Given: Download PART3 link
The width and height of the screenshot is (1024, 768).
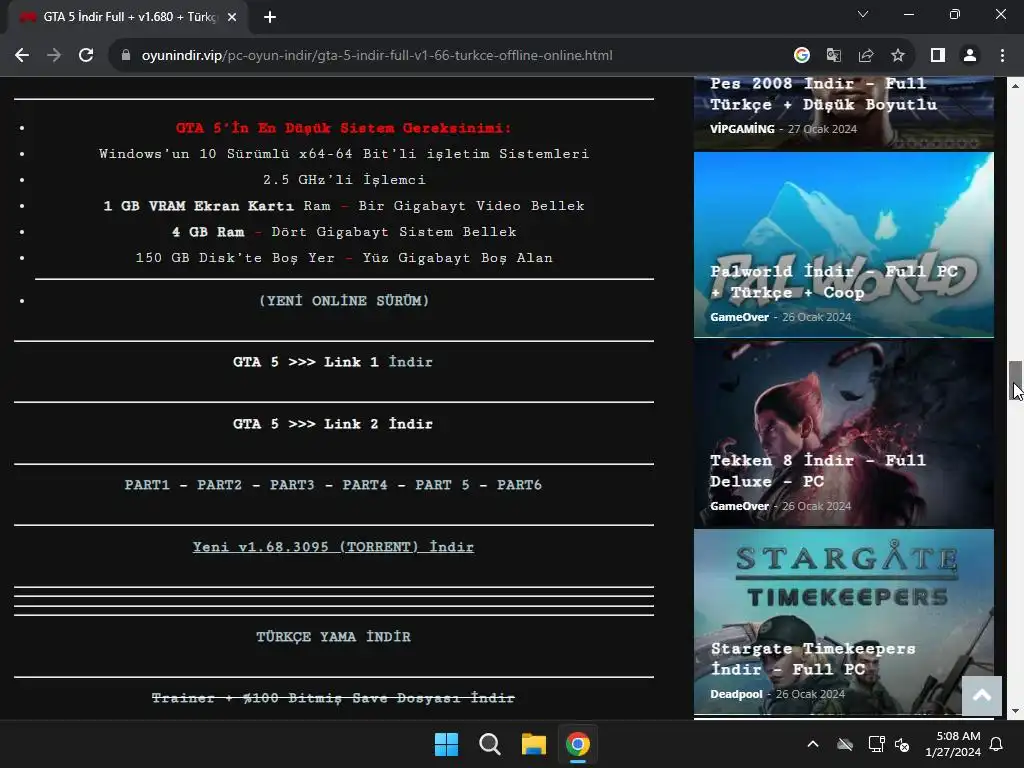Looking at the screenshot, I should tap(292, 485).
